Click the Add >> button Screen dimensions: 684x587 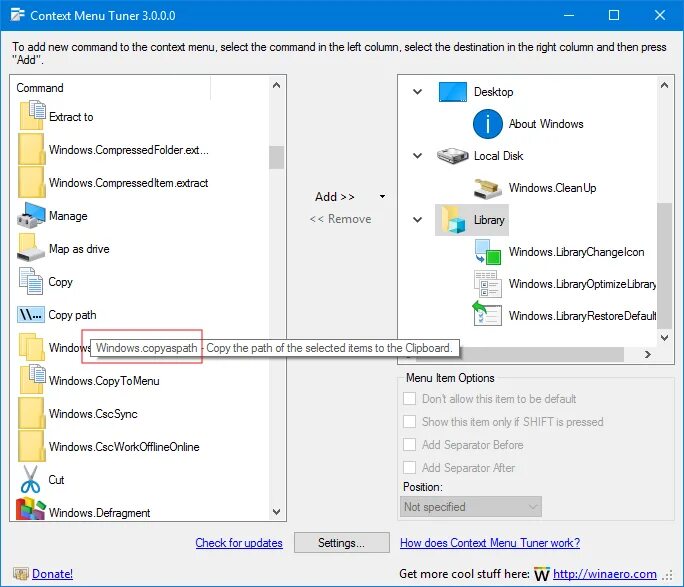(335, 197)
